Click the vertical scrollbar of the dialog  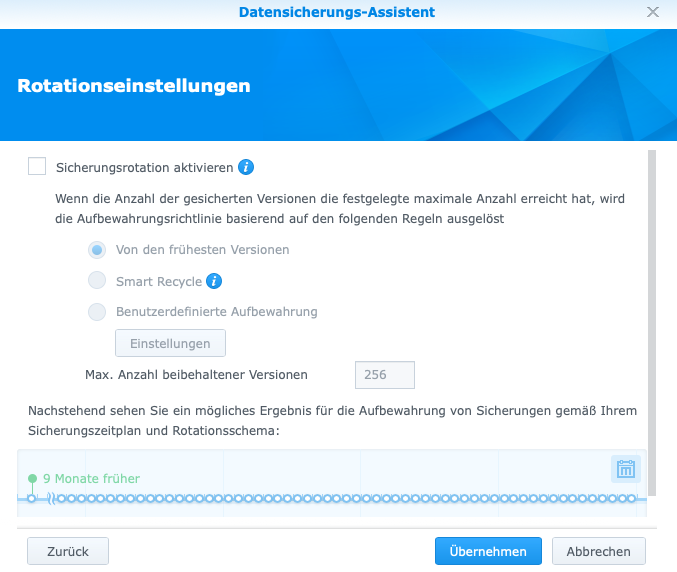[x=652, y=323]
